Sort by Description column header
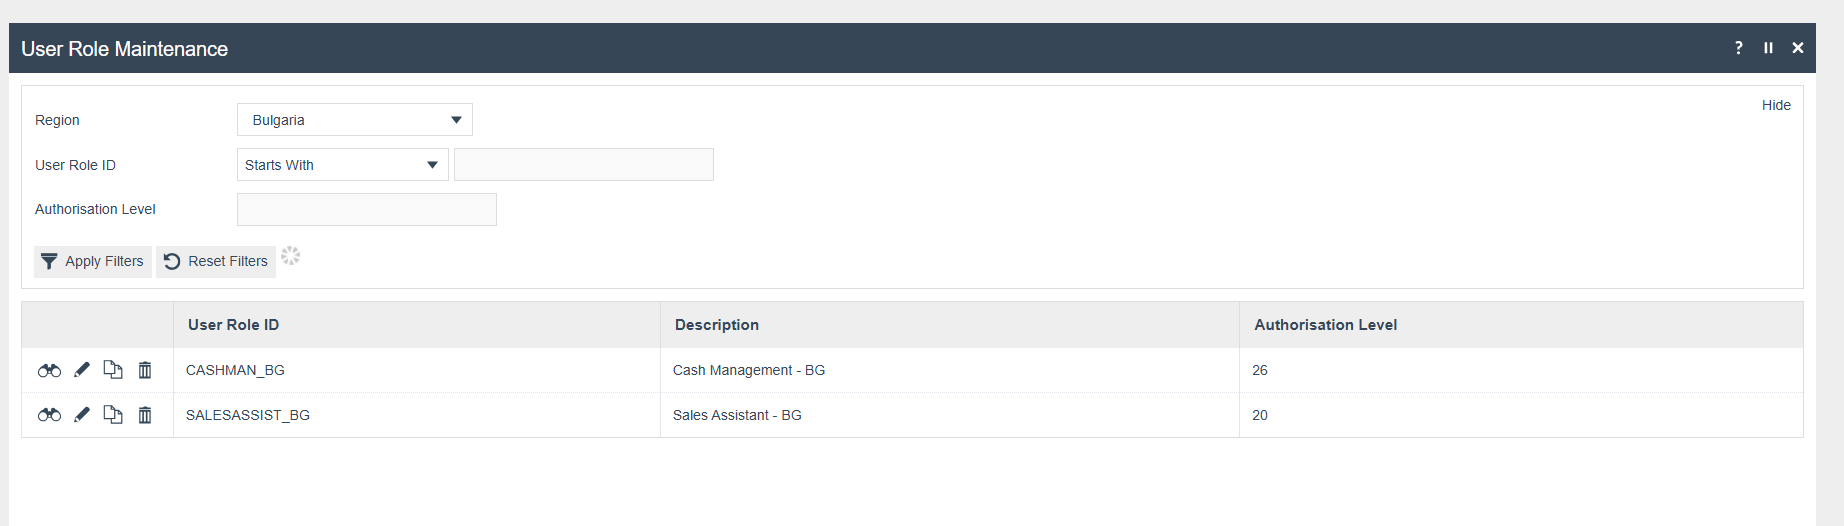The image size is (1844, 526). (x=716, y=325)
